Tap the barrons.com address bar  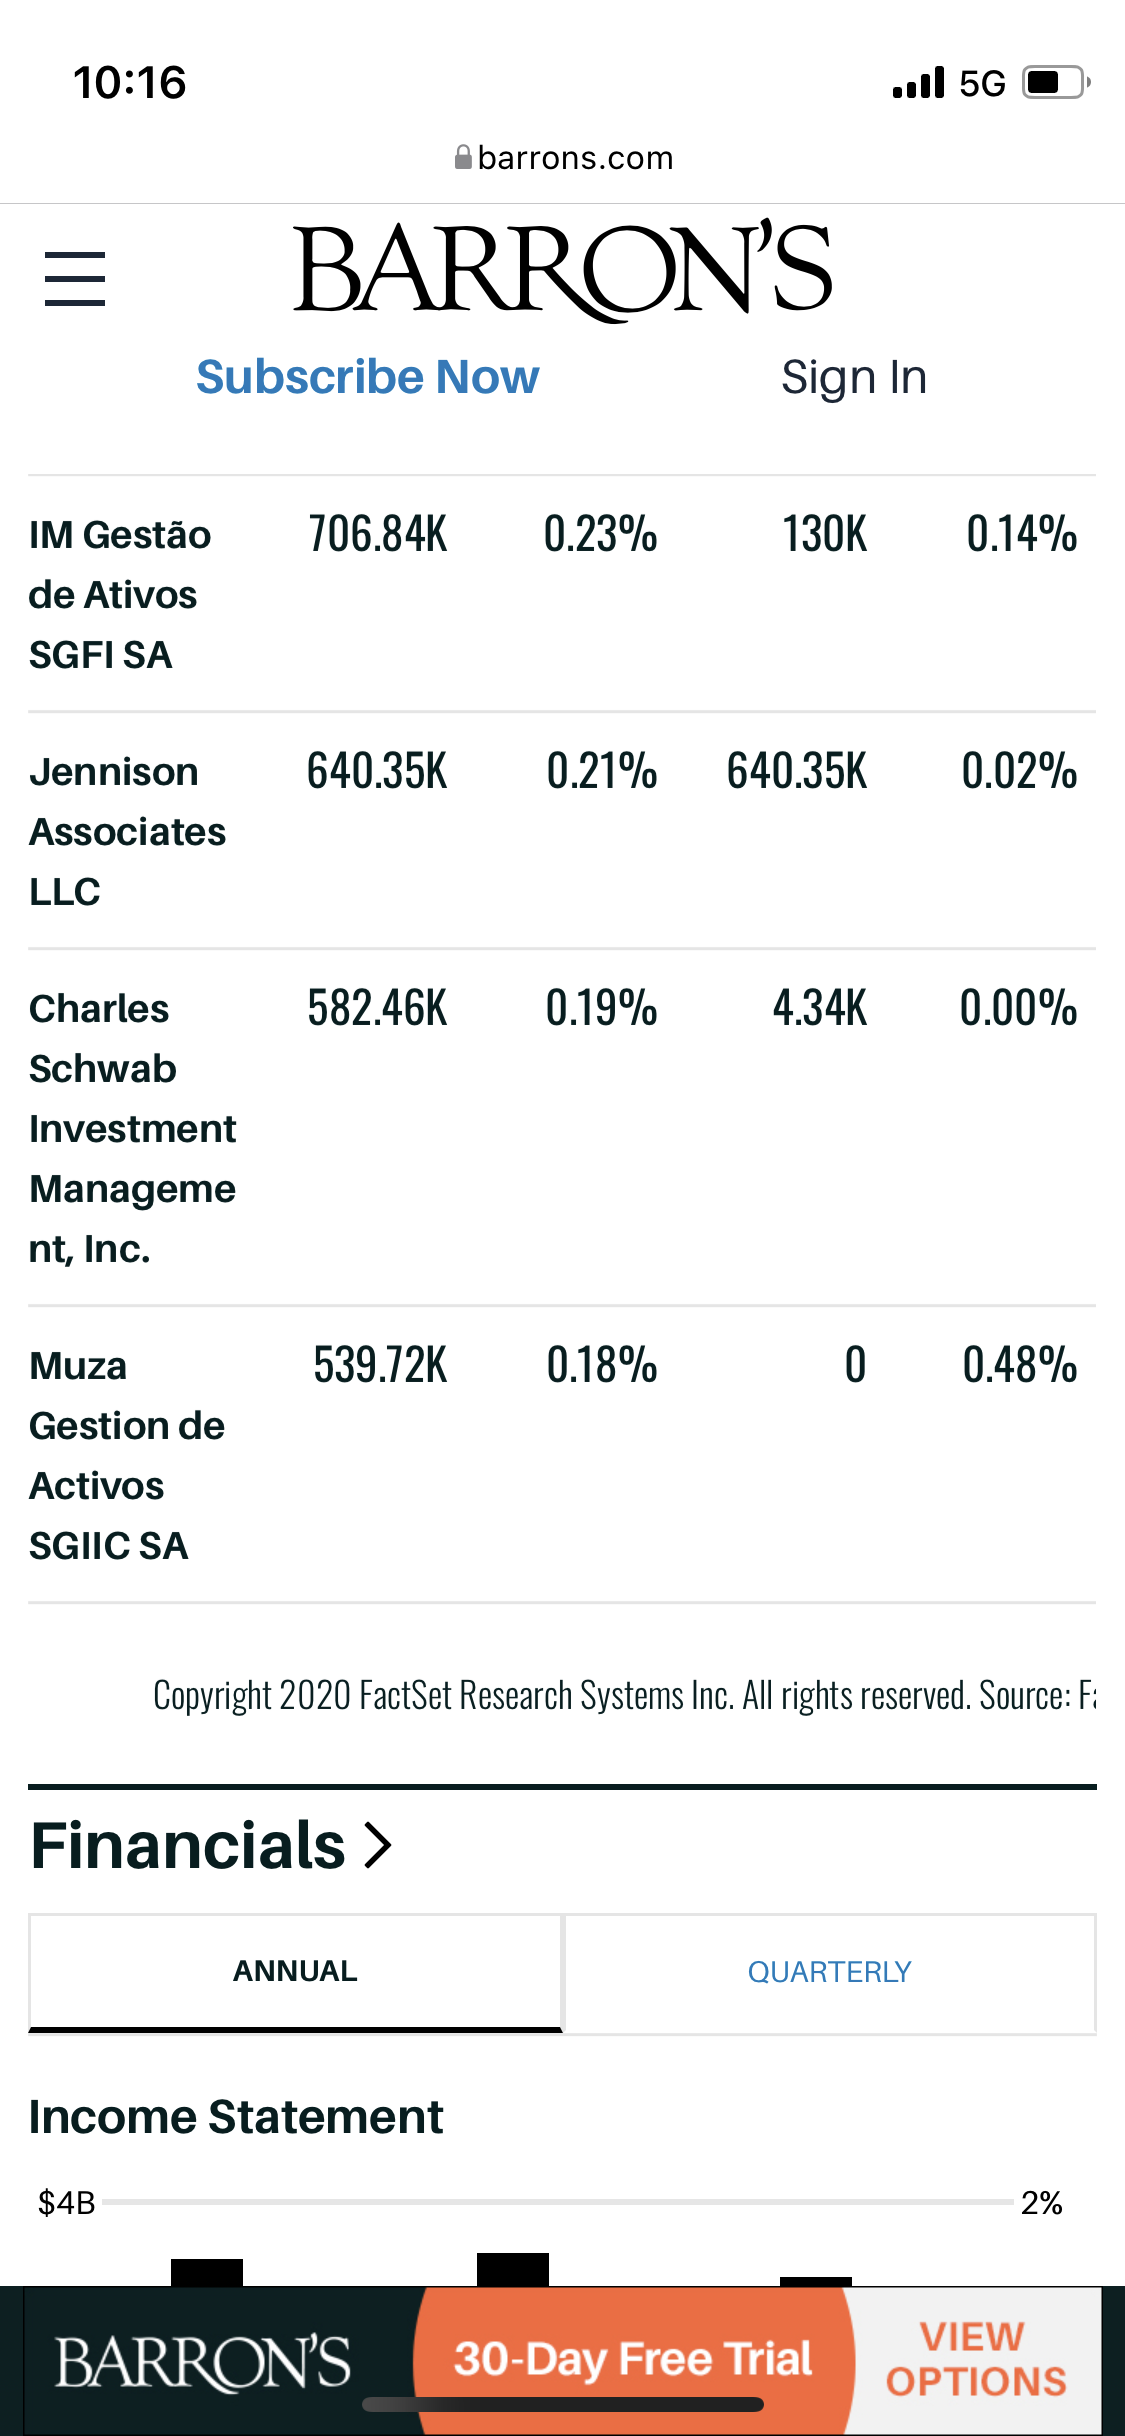[575, 158]
